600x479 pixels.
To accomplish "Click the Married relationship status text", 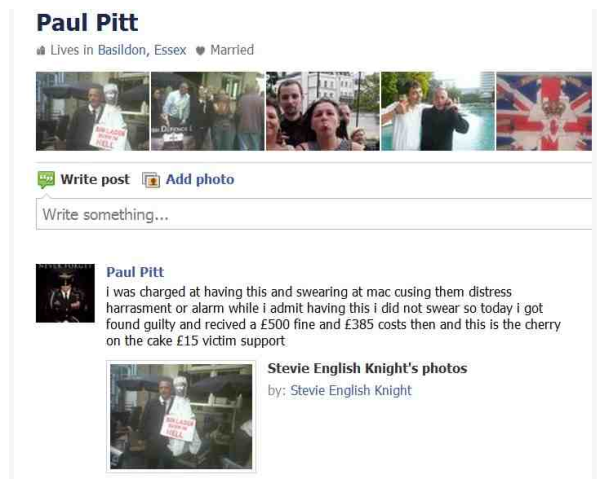I will click(232, 50).
